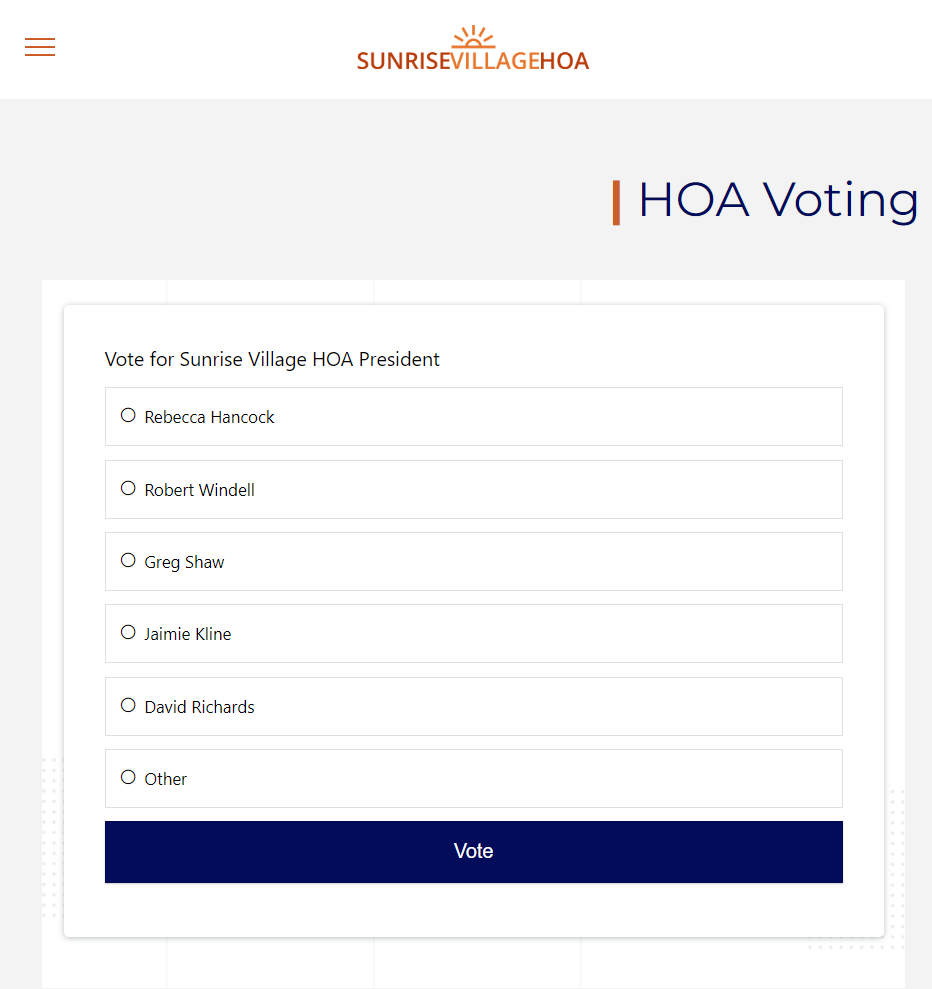Click the Jaimie Kline option row
This screenshot has height=989, width=932.
[x=473, y=633]
